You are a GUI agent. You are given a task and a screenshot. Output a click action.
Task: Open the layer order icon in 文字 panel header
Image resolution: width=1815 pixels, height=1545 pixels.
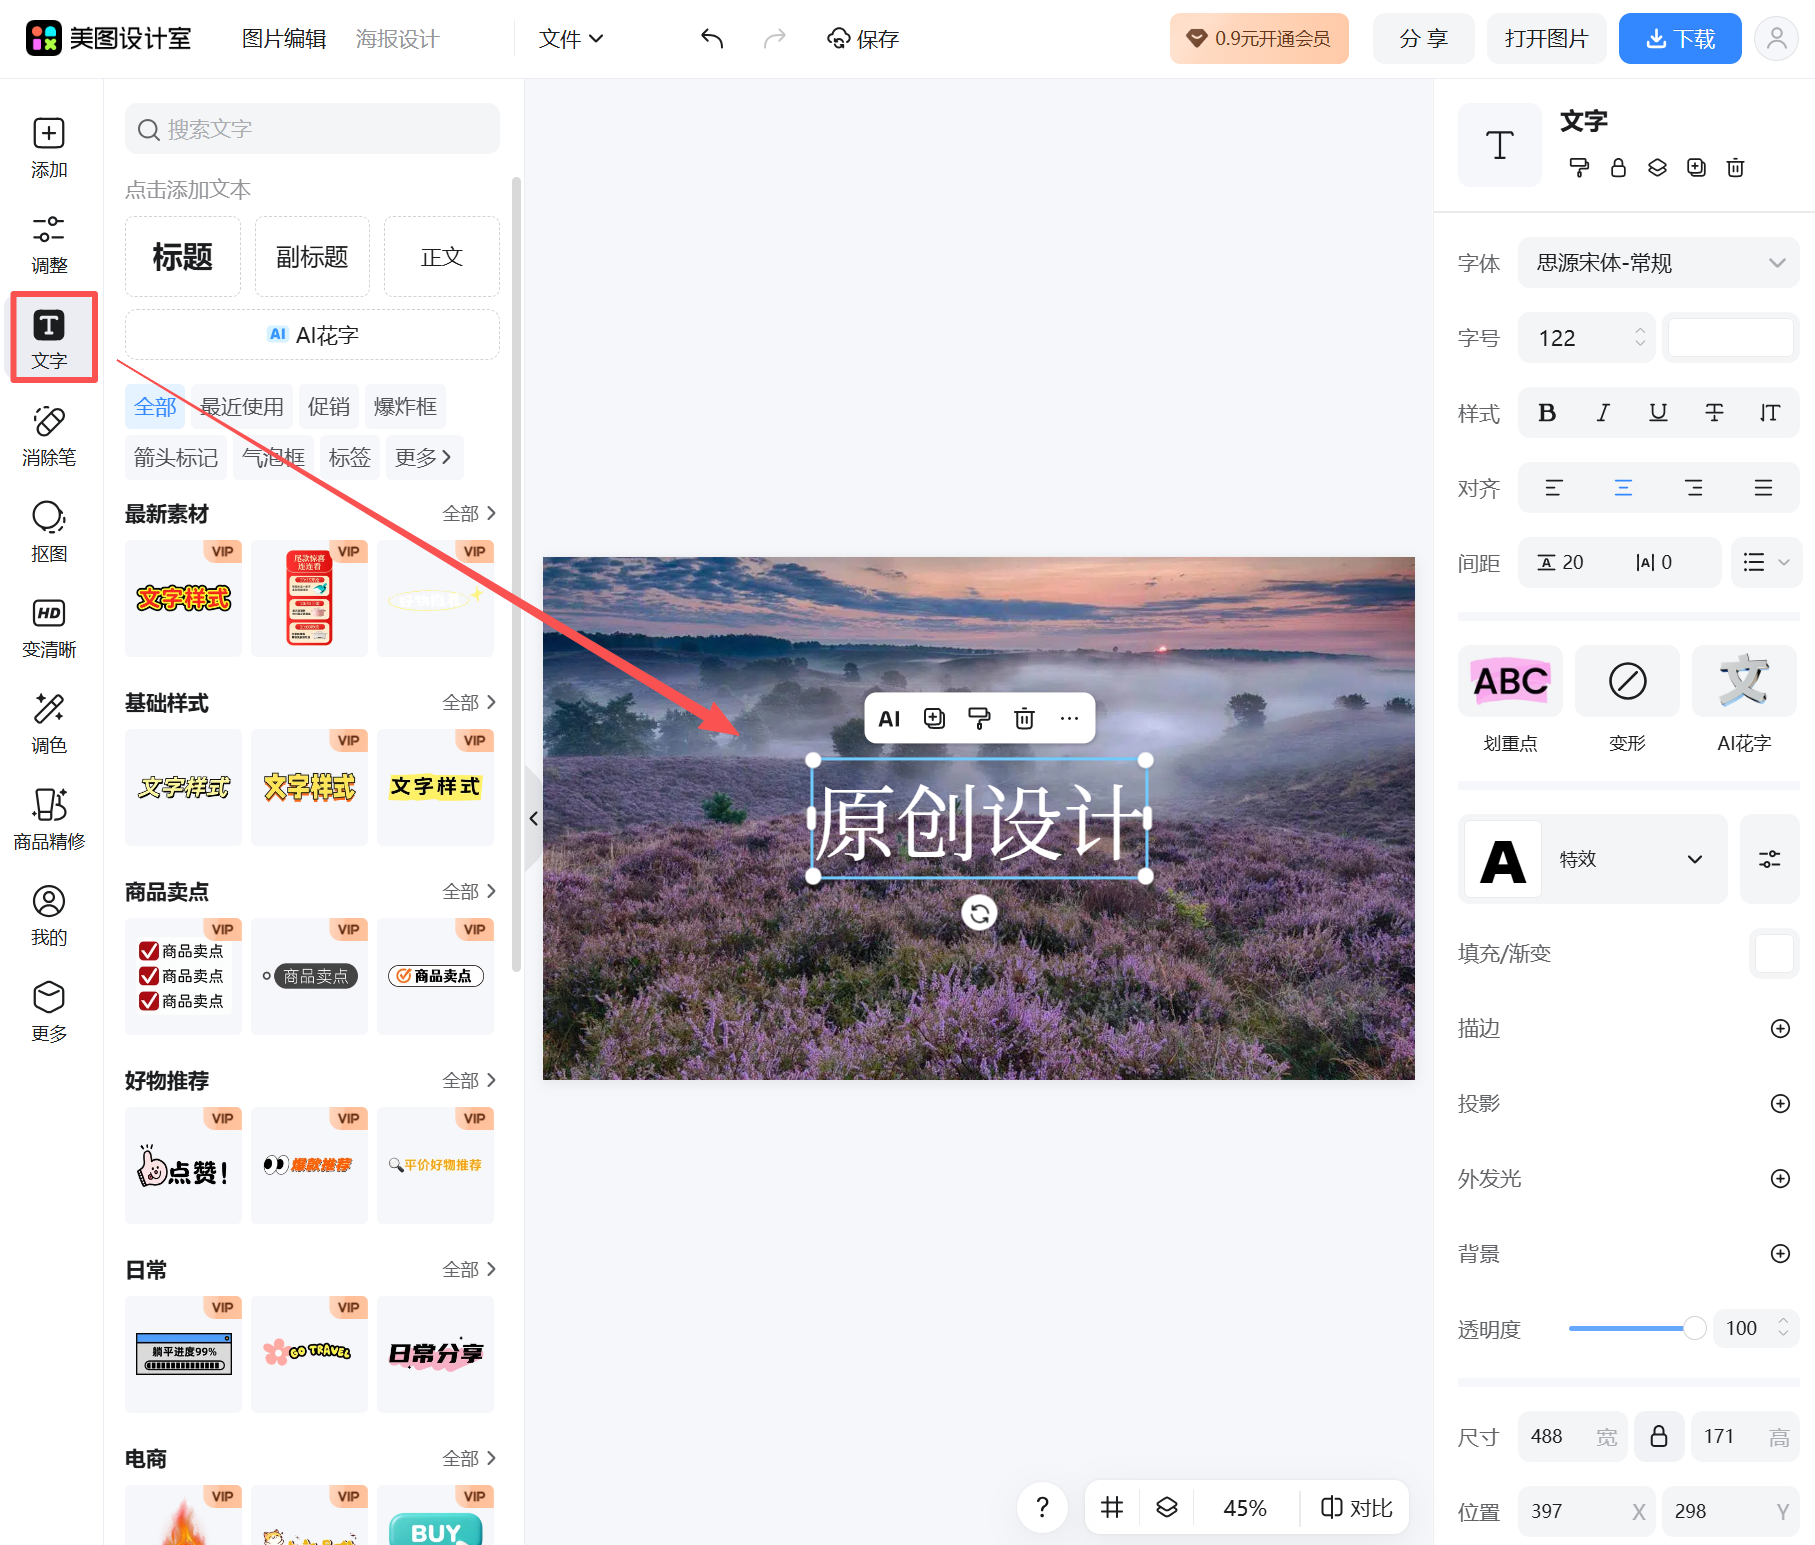(1657, 167)
